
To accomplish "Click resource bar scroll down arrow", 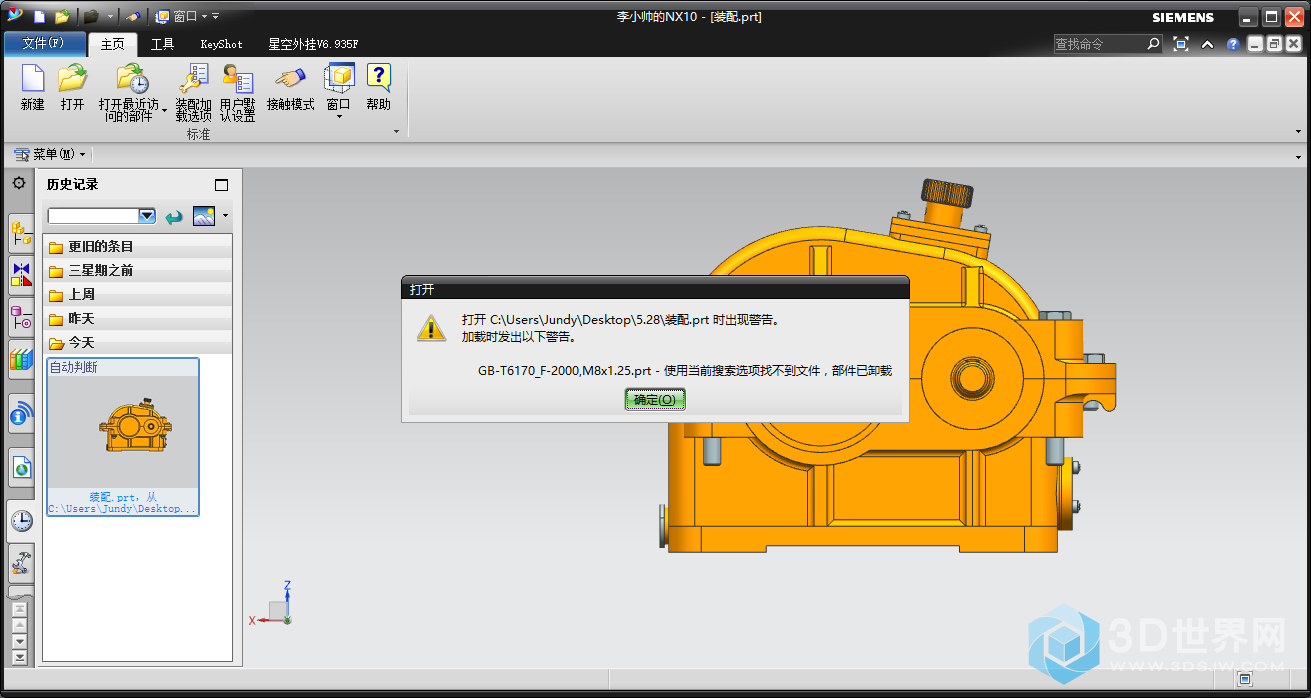I will (x=20, y=641).
